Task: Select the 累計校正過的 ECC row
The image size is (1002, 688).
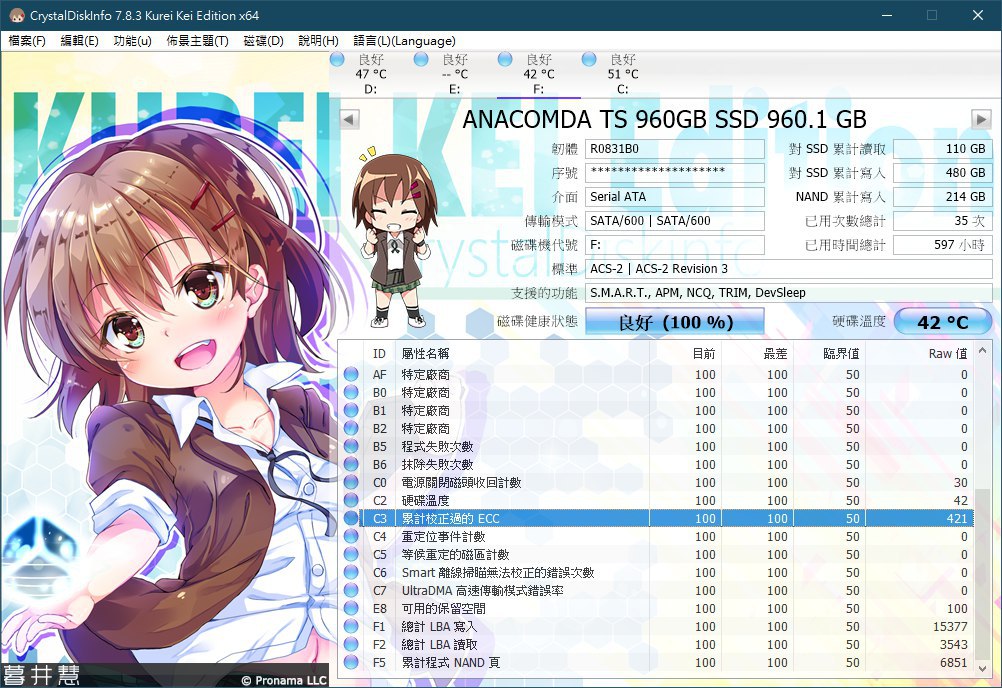Action: (x=656, y=518)
